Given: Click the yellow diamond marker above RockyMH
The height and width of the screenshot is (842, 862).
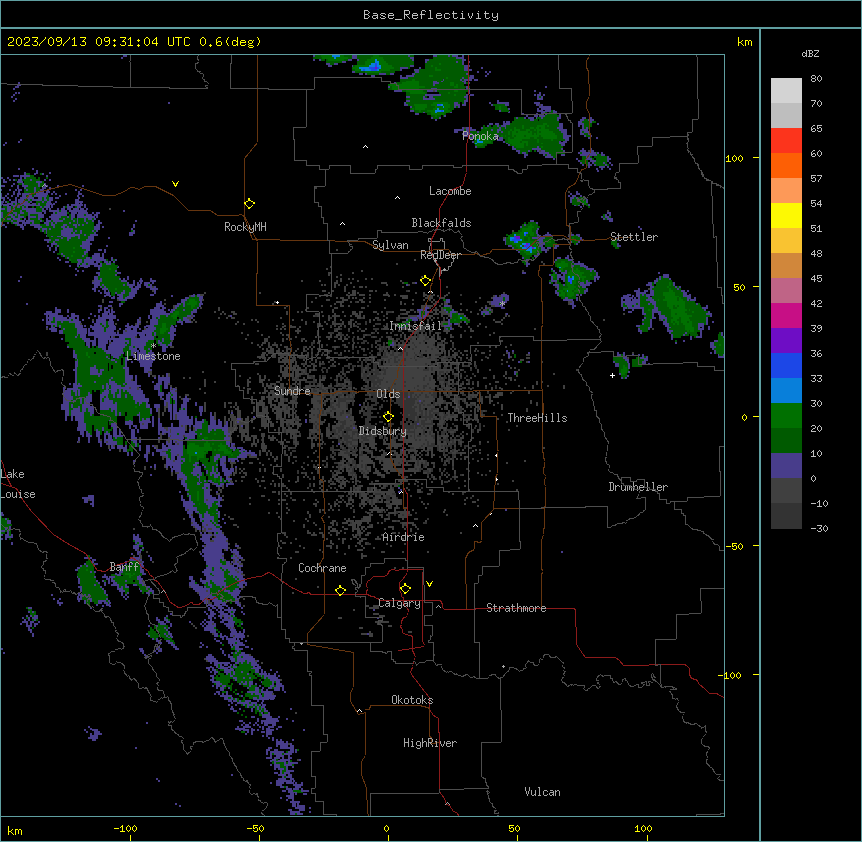Looking at the screenshot, I should [x=249, y=204].
